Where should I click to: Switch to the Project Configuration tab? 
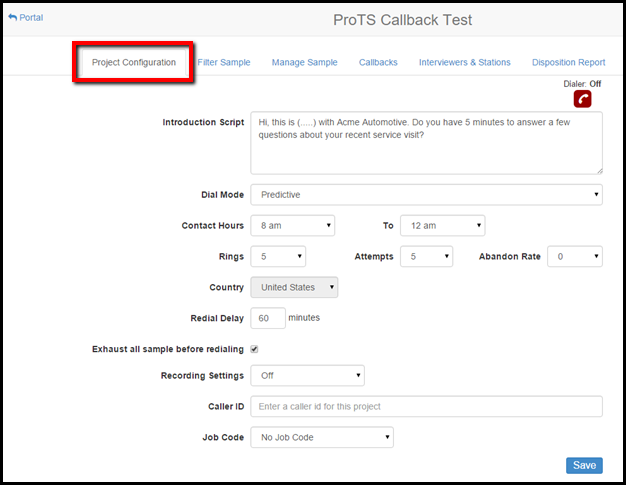tap(134, 62)
